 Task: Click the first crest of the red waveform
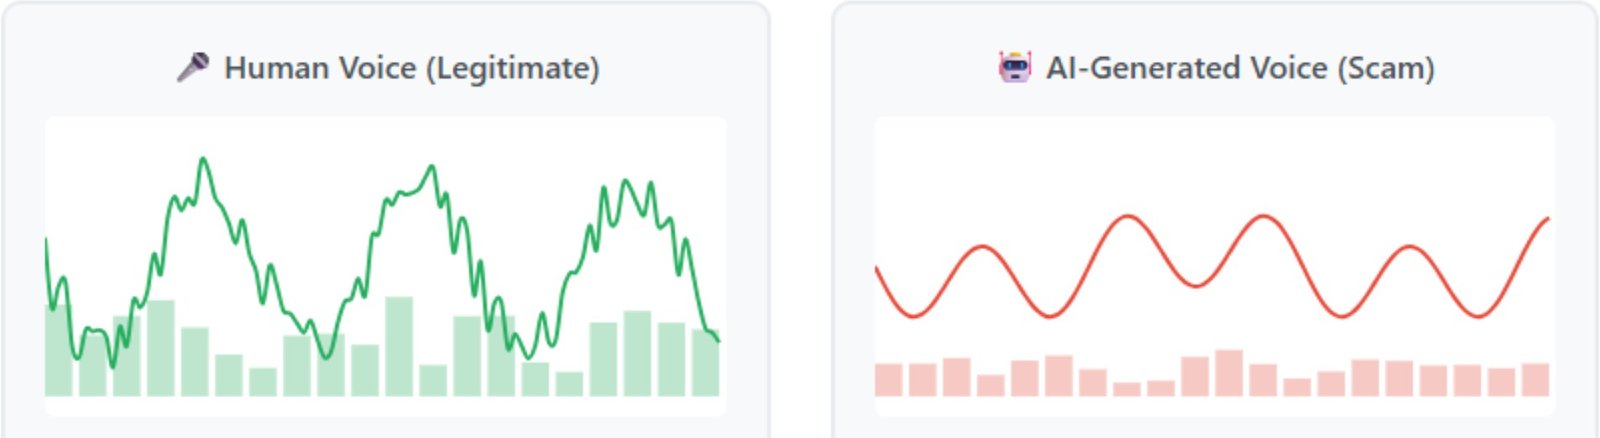point(984,246)
